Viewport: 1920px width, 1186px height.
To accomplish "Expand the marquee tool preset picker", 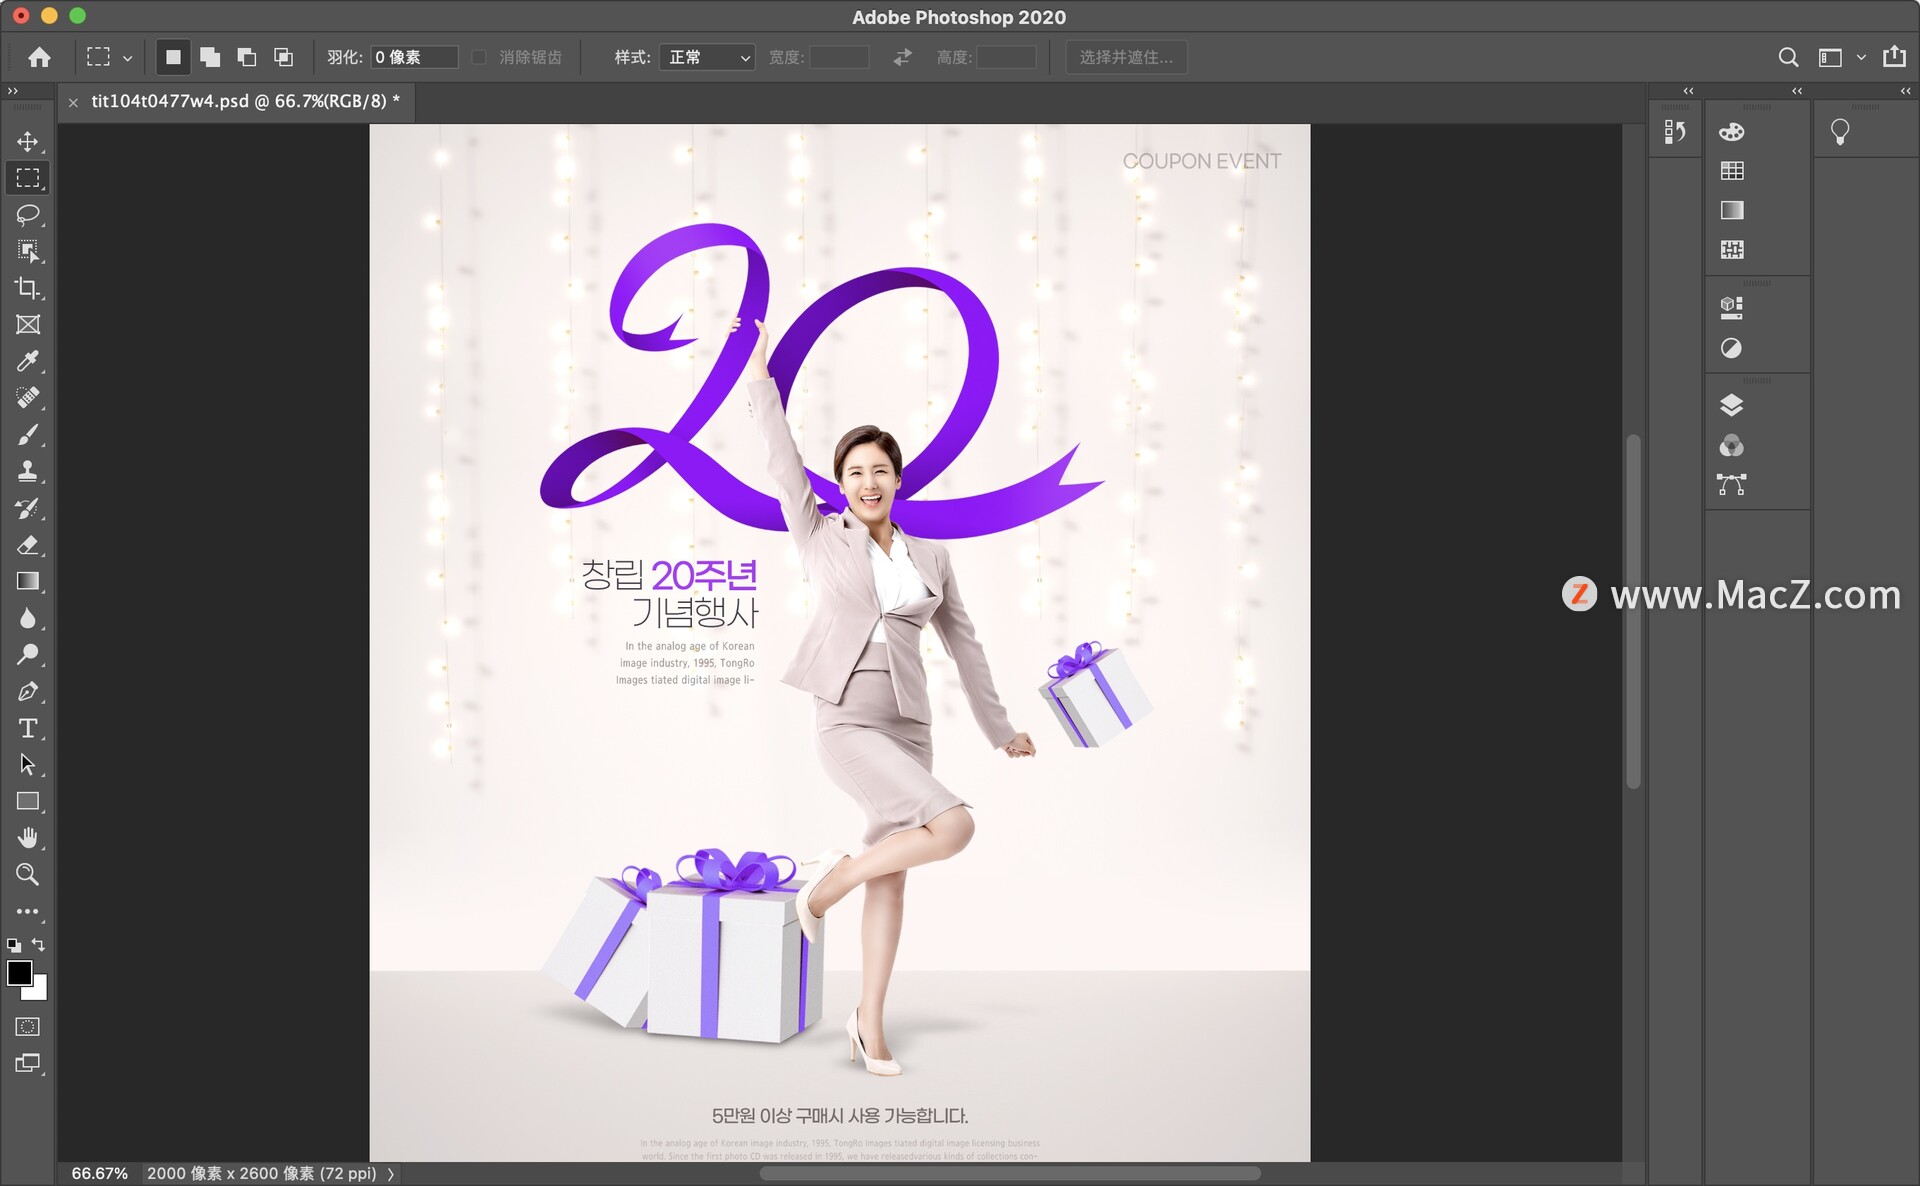I will [x=127, y=58].
